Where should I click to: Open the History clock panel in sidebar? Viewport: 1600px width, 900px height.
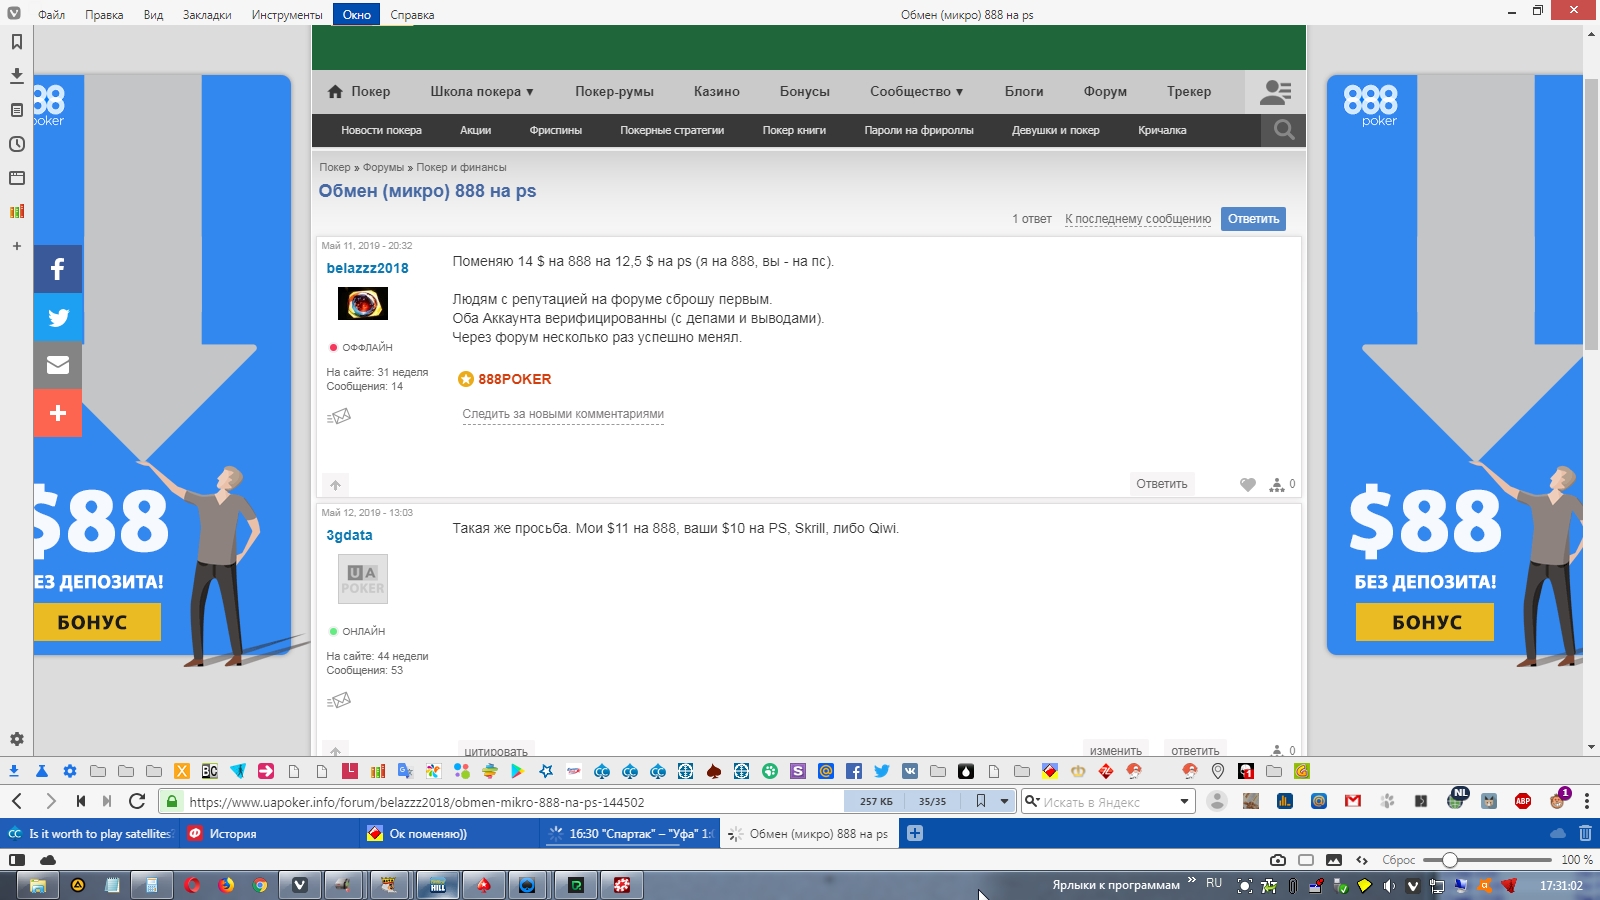(16, 144)
